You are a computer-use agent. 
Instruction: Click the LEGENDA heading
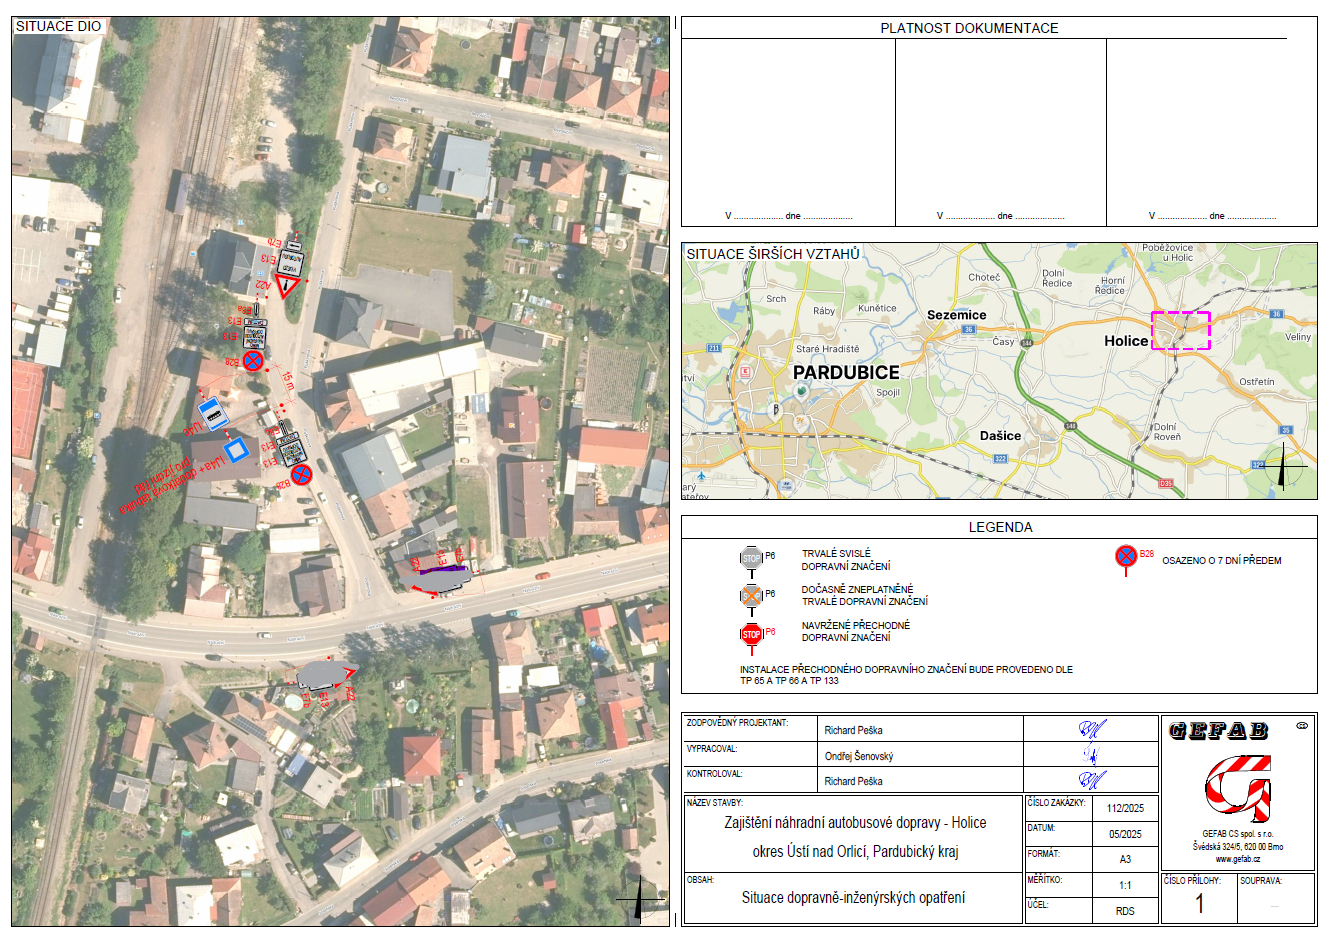pos(1000,527)
